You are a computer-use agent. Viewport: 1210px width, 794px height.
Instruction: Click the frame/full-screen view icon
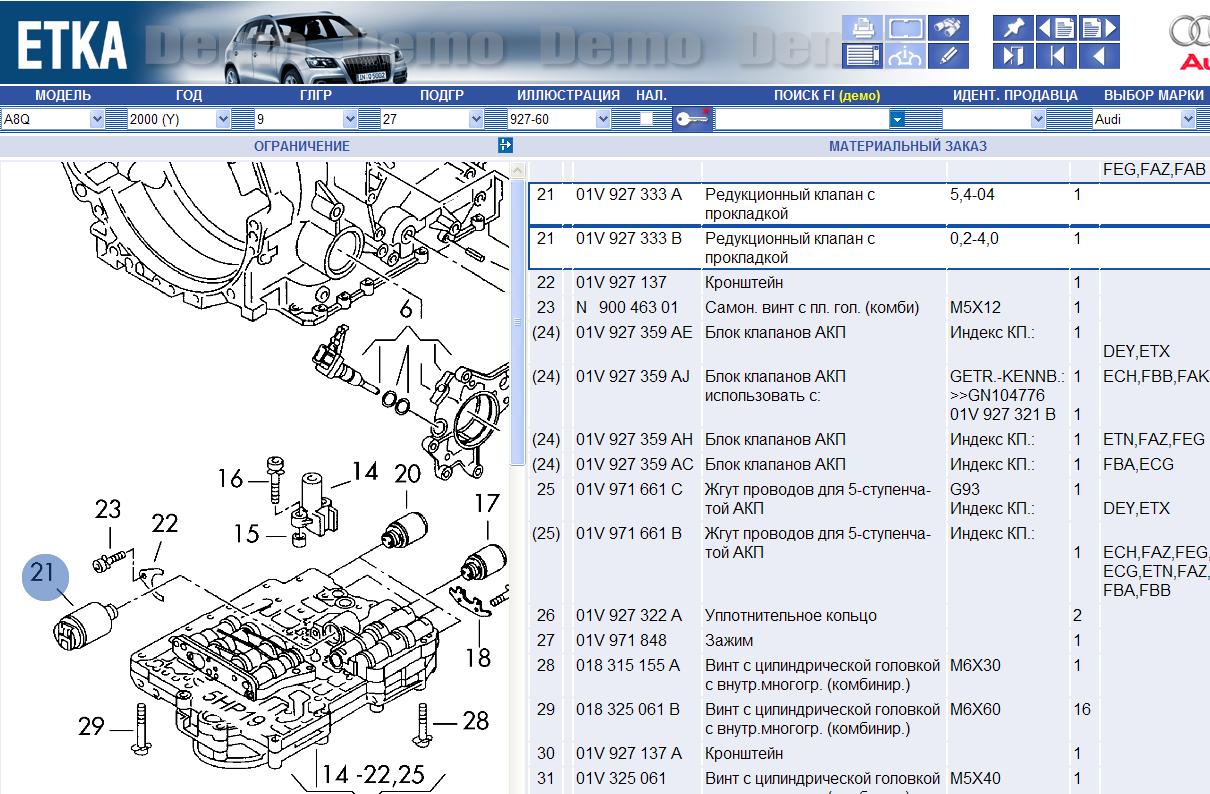click(x=904, y=28)
